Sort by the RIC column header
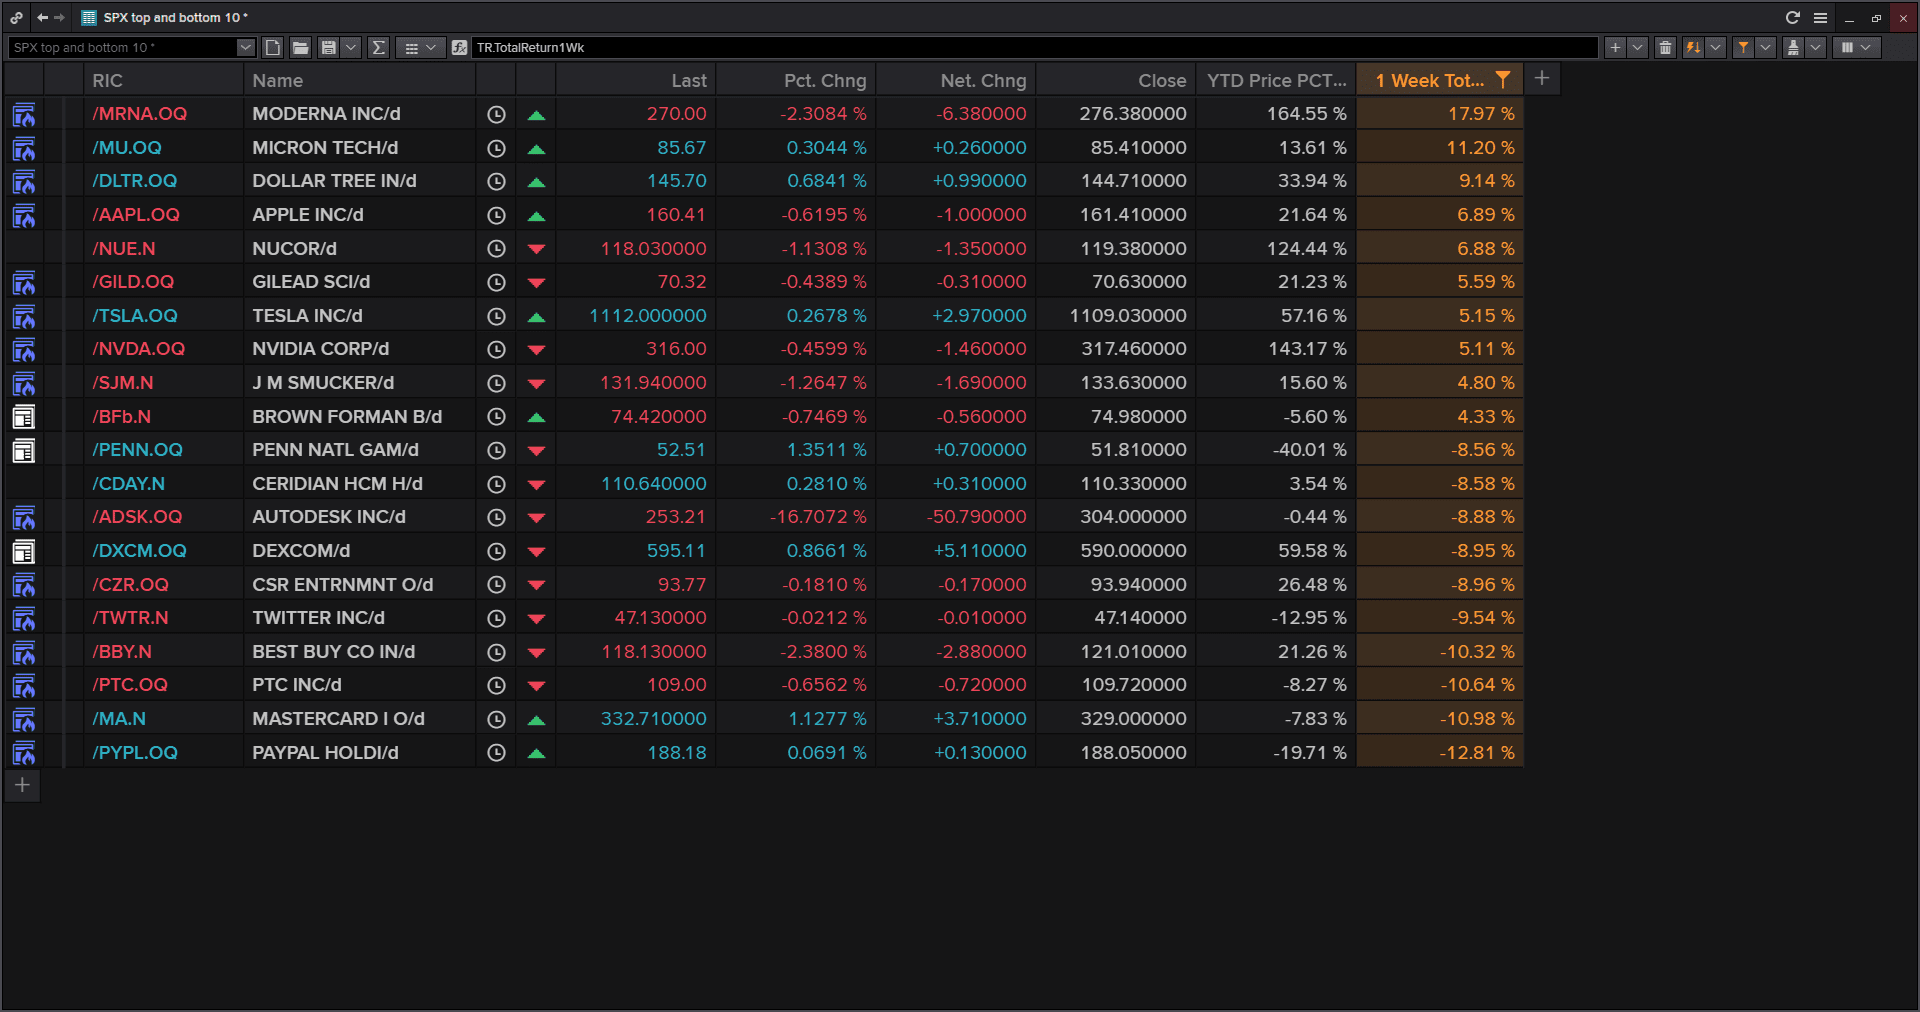The image size is (1920, 1012). click(163, 80)
